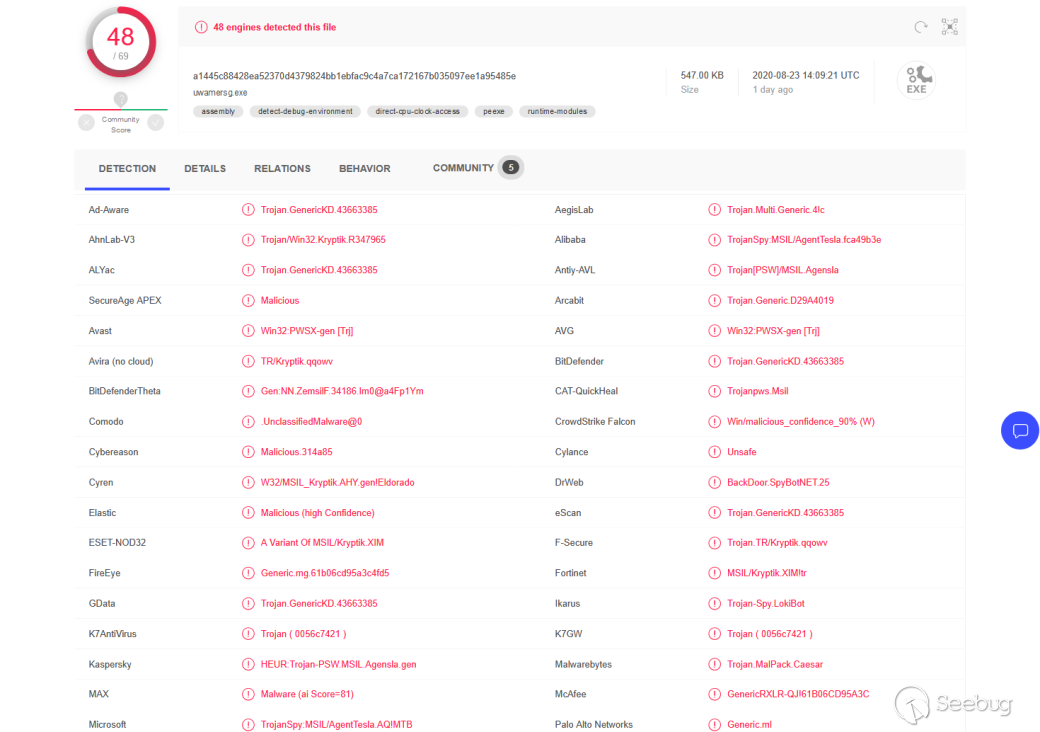Click warning icon in Comodo row
The image size is (1040, 732).
click(x=248, y=422)
